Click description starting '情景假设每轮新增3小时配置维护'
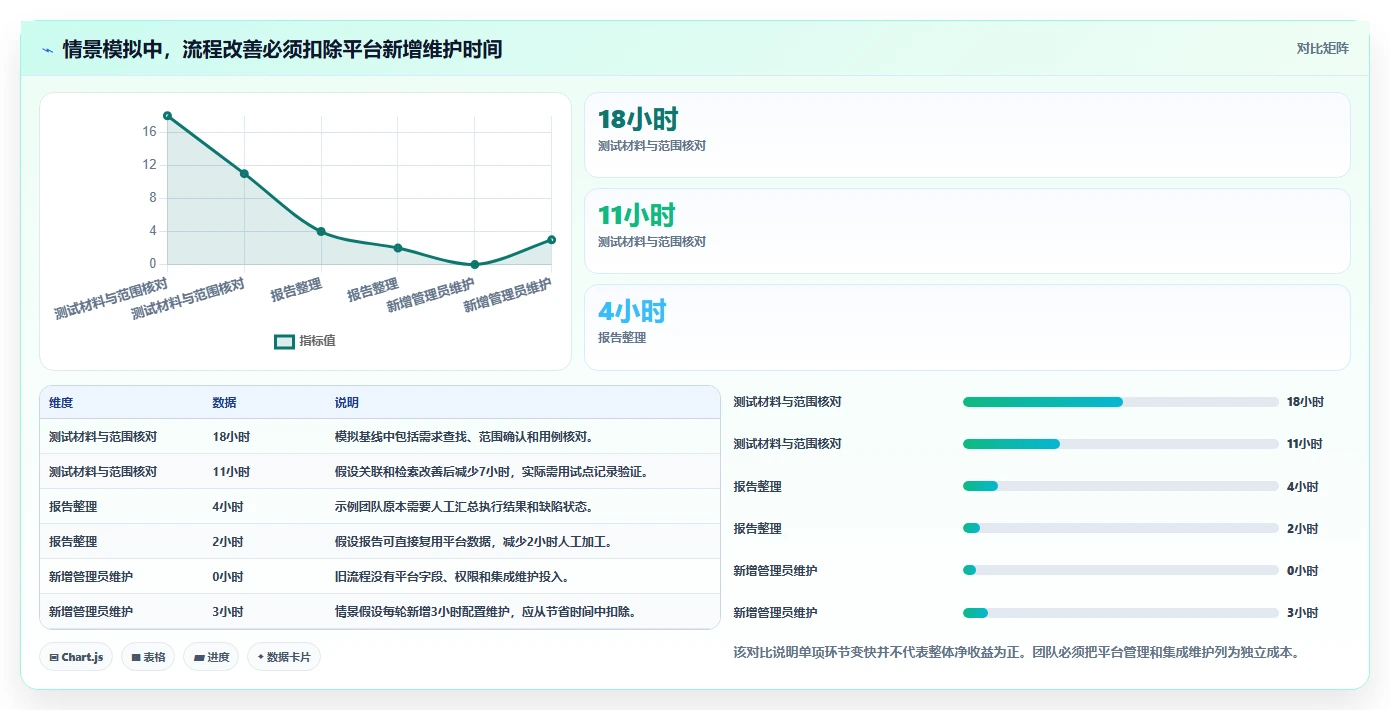The height and width of the screenshot is (710, 1390). coord(488,612)
